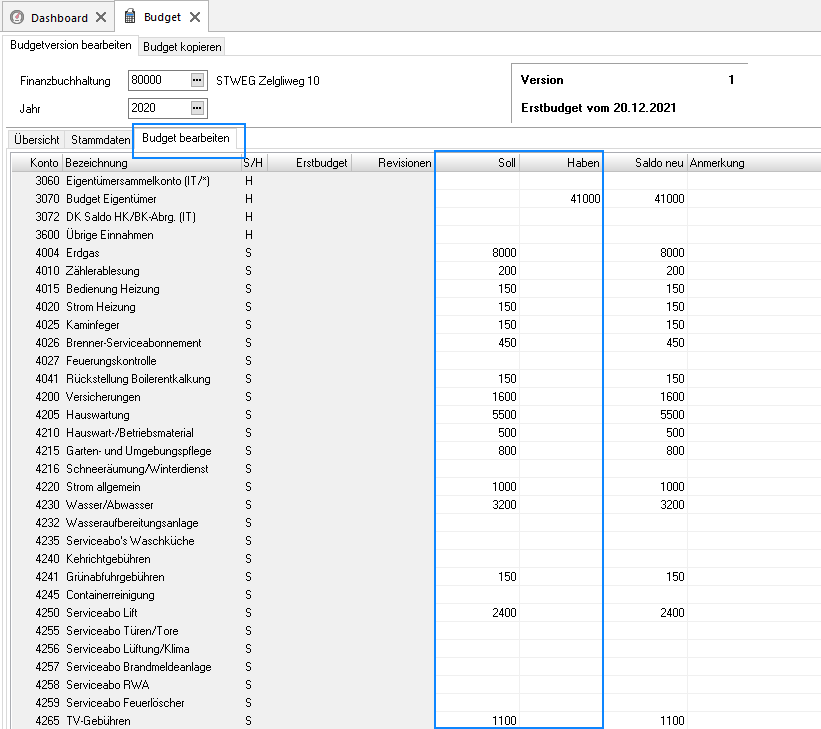Screen dimensions: 821x729
Task: Select row 4240 Kehrichtgebühren
Action: click(x=416, y=559)
